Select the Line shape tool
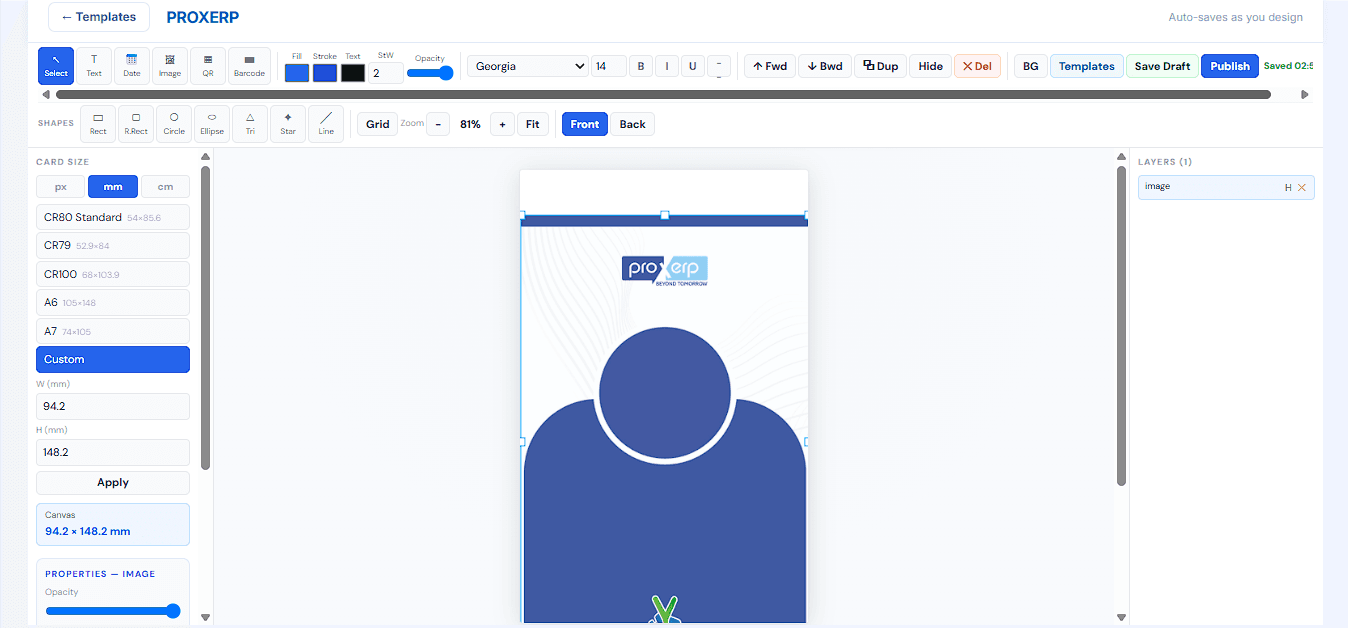Image resolution: width=1348 pixels, height=628 pixels. pos(326,124)
